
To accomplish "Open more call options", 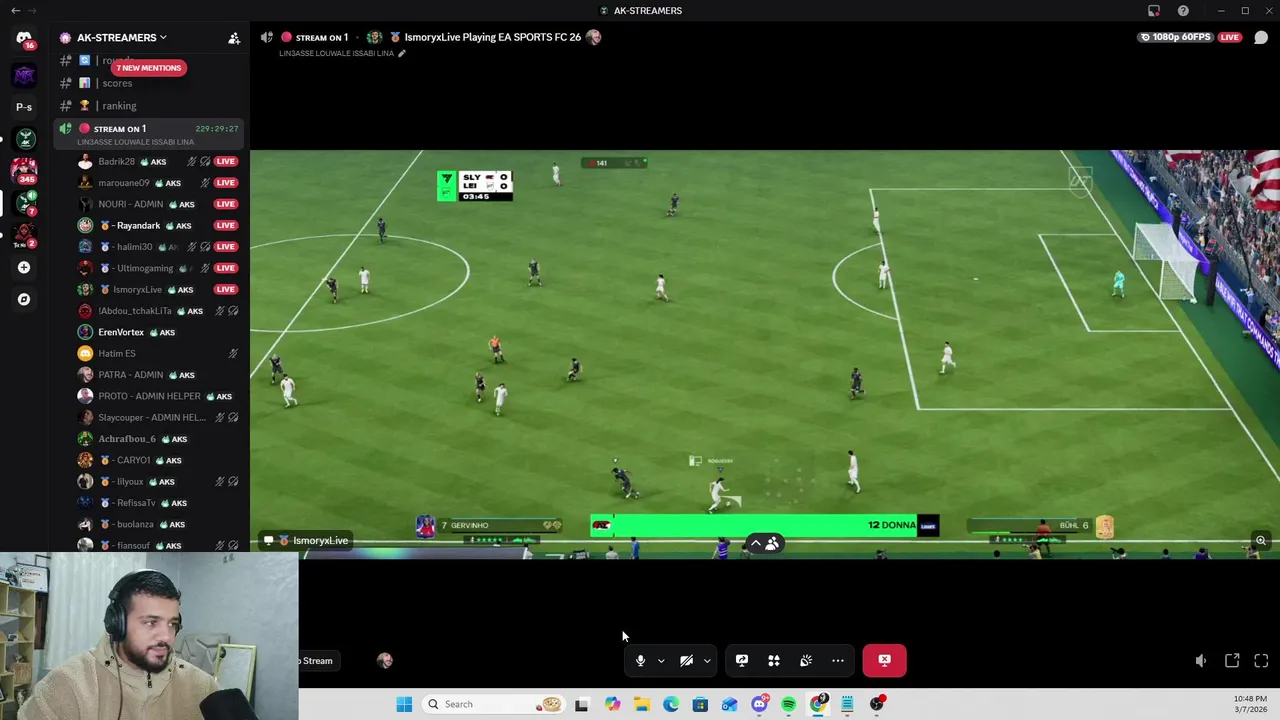I will click(x=838, y=660).
